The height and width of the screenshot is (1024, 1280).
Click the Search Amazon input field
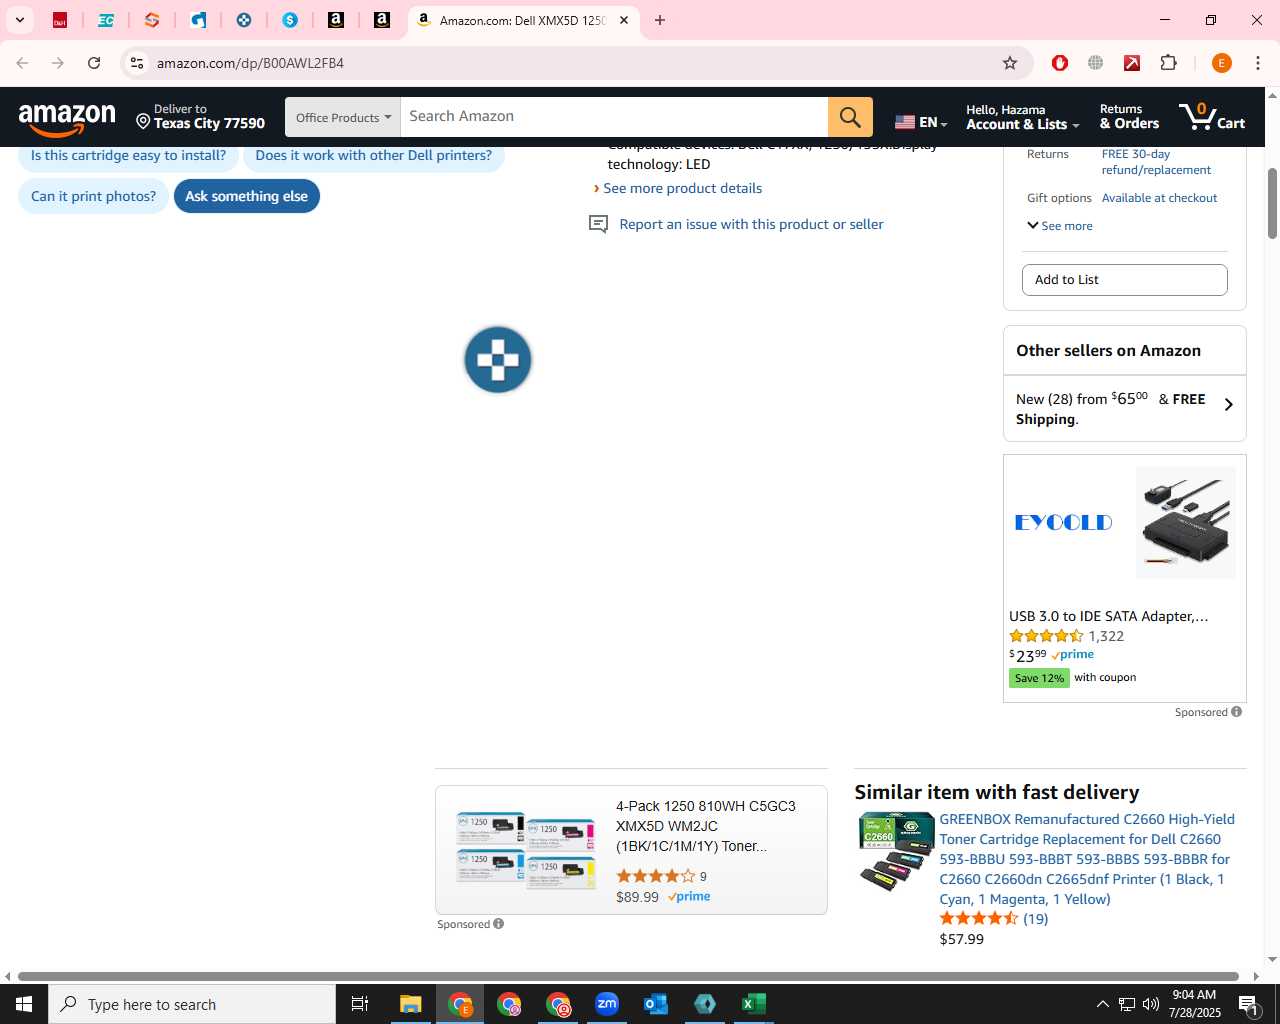point(614,117)
